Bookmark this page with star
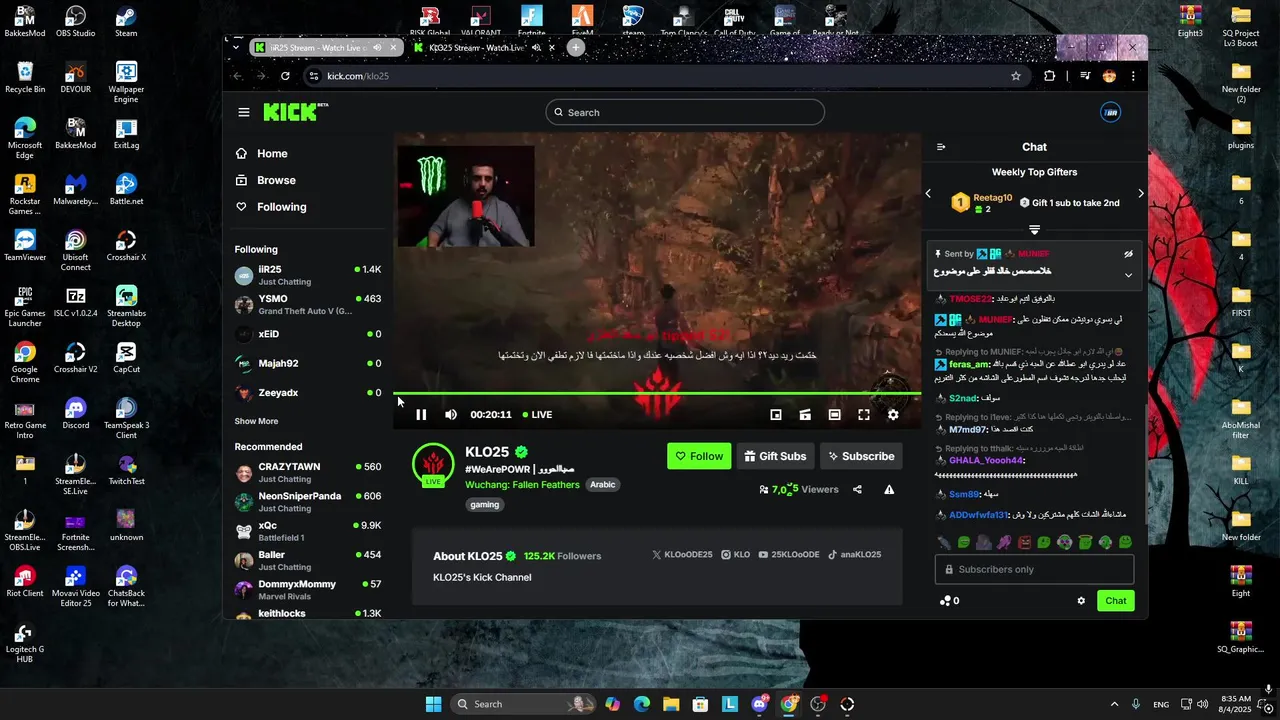Image resolution: width=1280 pixels, height=720 pixels. point(1016,76)
